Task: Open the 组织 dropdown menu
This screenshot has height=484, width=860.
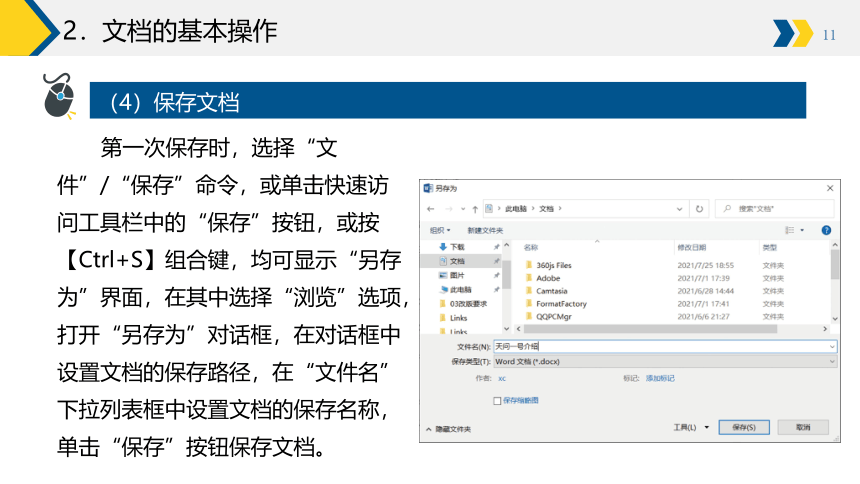Action: click(x=440, y=230)
